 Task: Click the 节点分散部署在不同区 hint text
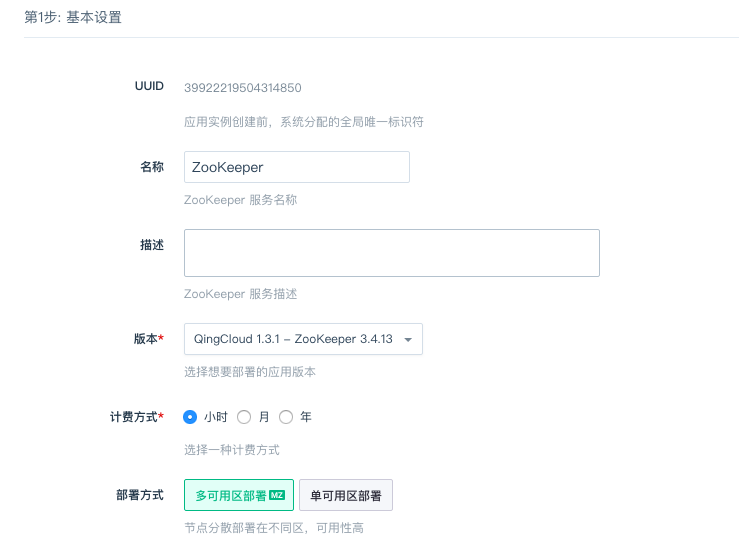[x=244, y=528]
